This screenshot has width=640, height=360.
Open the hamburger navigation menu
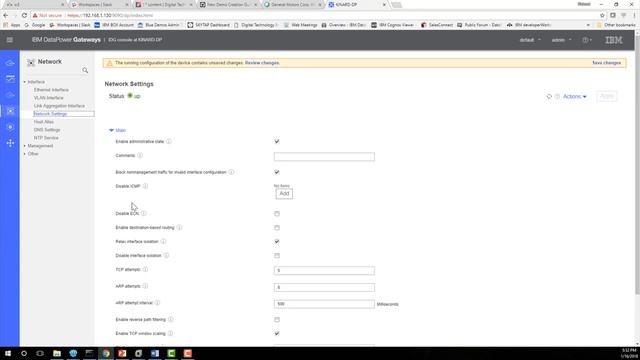click(9, 40)
